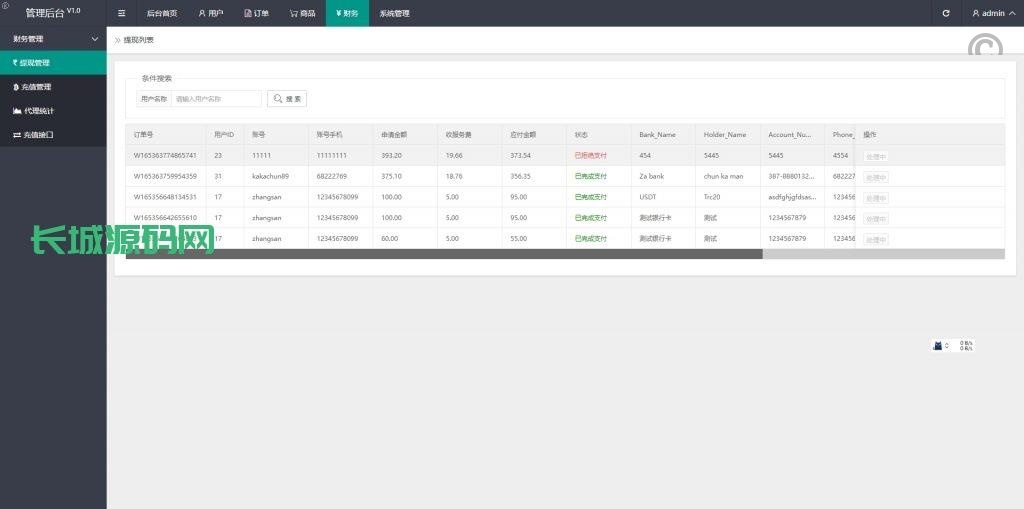The width and height of the screenshot is (1024, 509).
Task: Click 处理中 button in the kakachun89 row
Action: [x=876, y=177]
